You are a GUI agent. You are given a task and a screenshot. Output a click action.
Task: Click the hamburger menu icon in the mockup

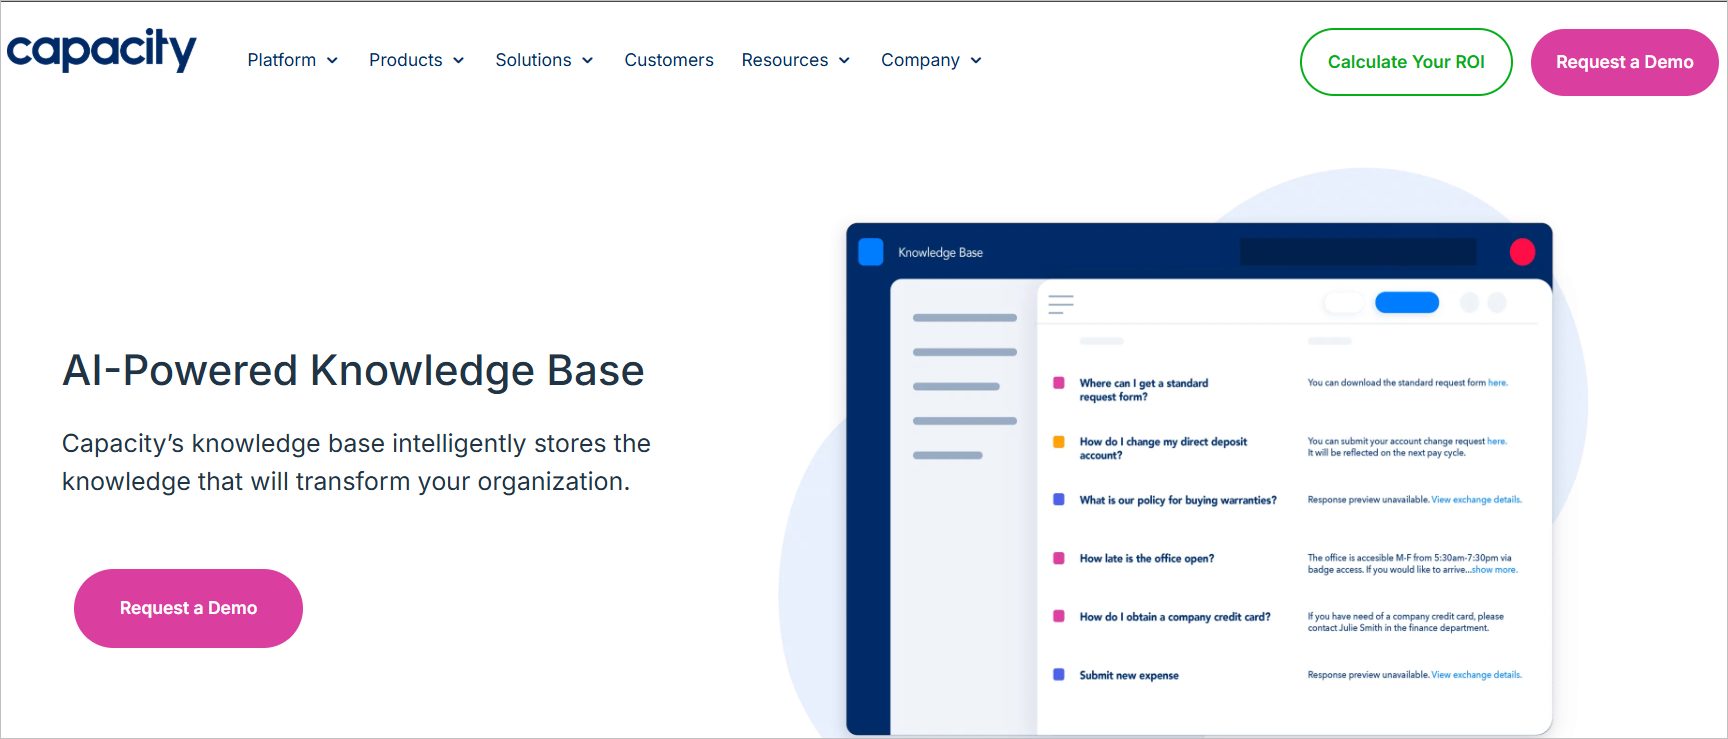click(1061, 304)
